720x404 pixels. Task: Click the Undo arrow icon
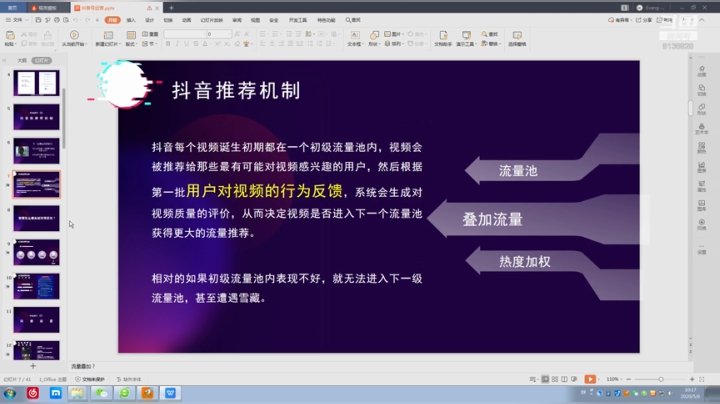click(x=75, y=20)
